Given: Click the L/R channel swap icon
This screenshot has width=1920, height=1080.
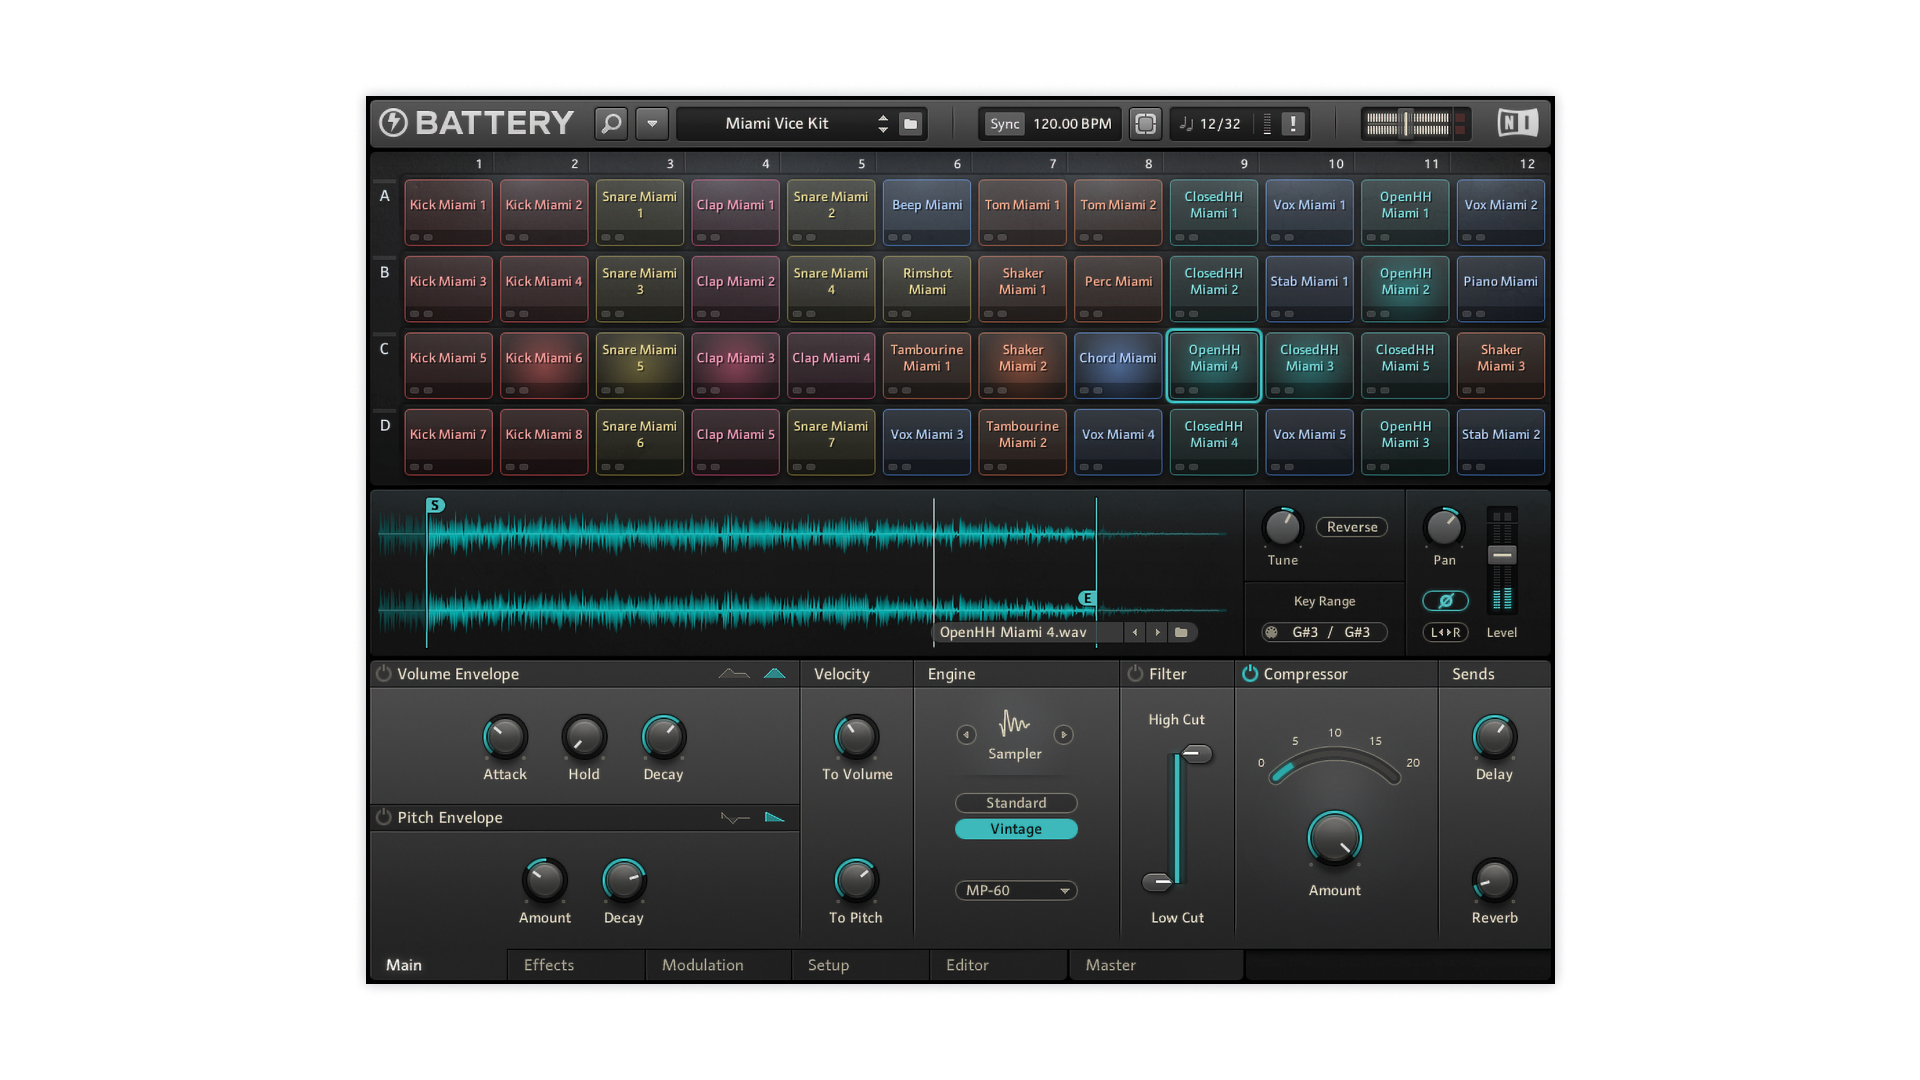Looking at the screenshot, I should (x=1445, y=632).
